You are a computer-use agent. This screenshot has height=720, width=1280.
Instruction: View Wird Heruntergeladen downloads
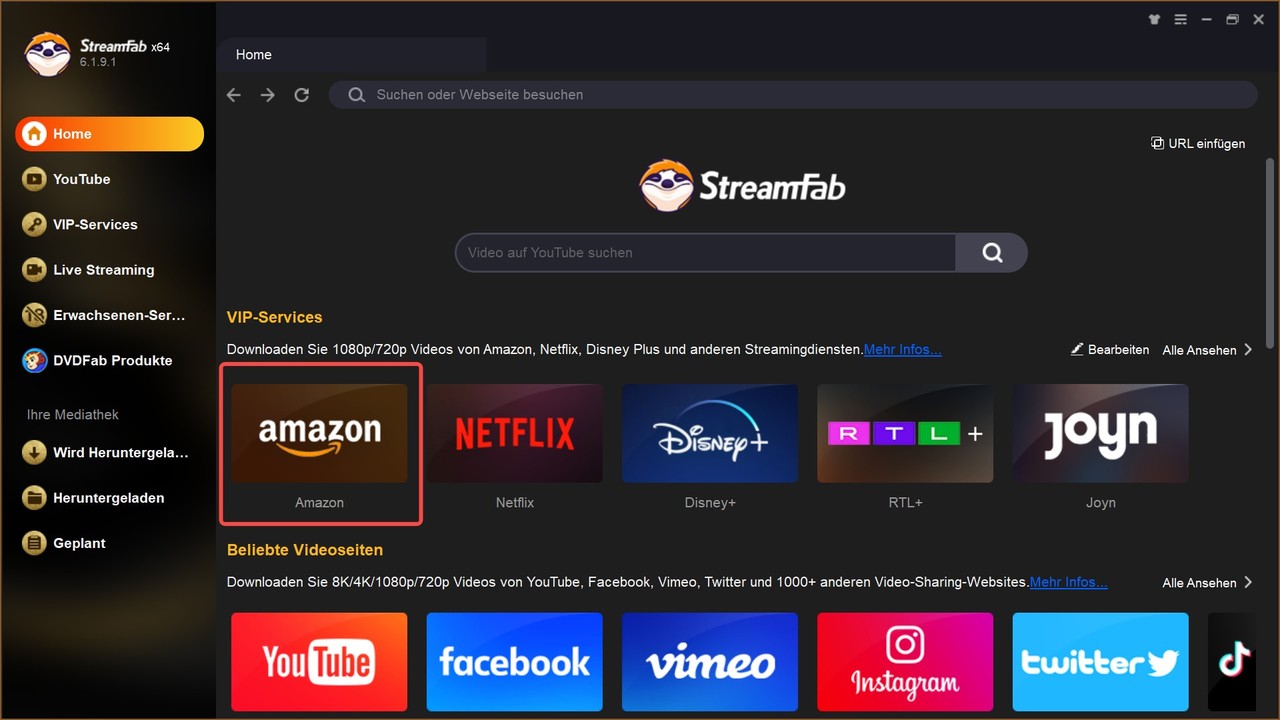pyautogui.click(x=108, y=452)
